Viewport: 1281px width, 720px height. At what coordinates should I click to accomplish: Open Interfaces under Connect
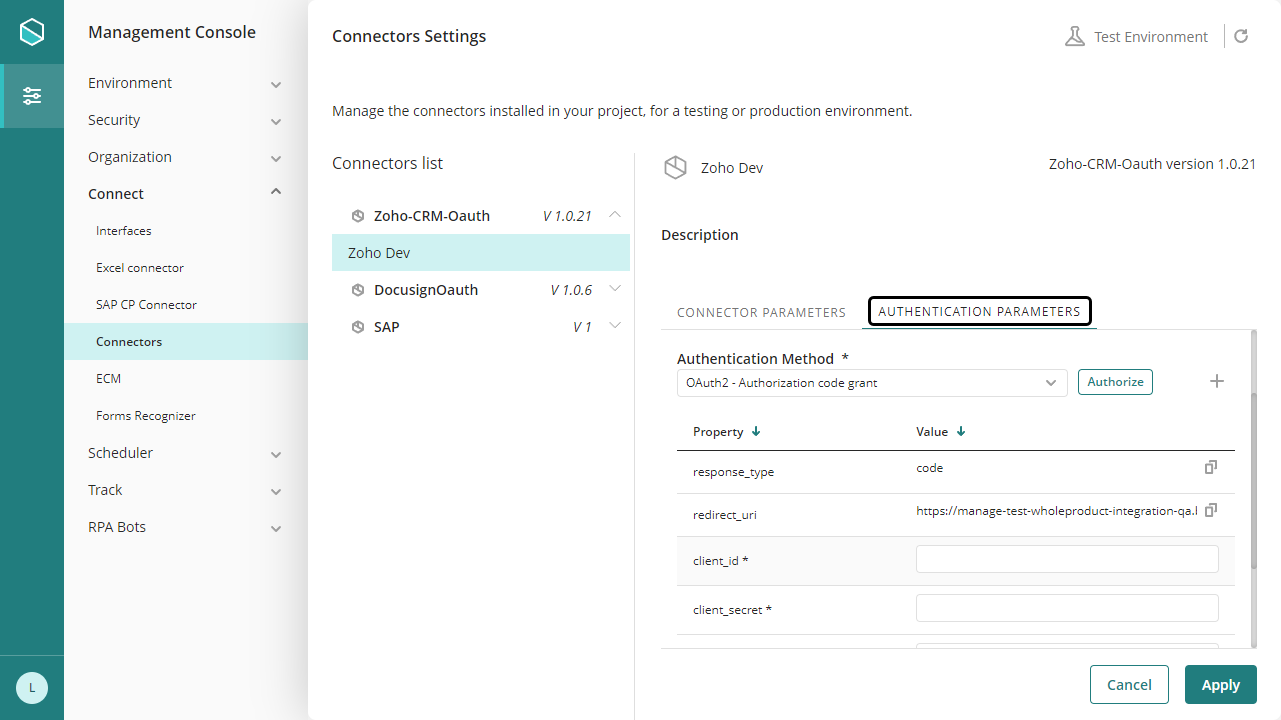click(x=124, y=231)
